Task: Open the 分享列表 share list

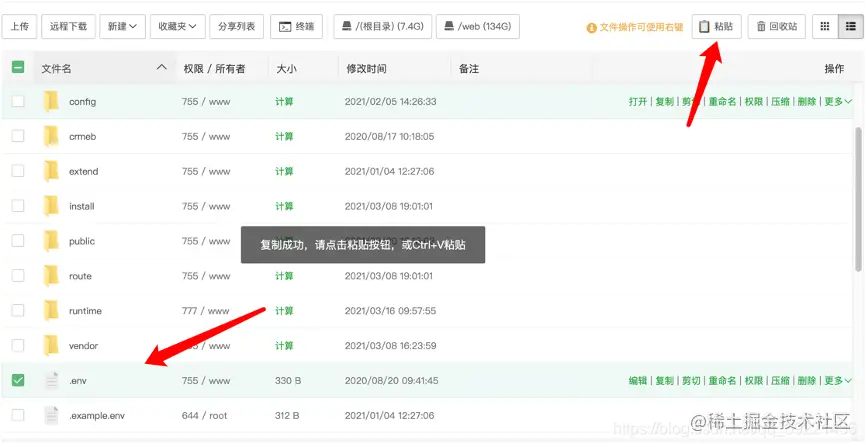Action: [236, 27]
